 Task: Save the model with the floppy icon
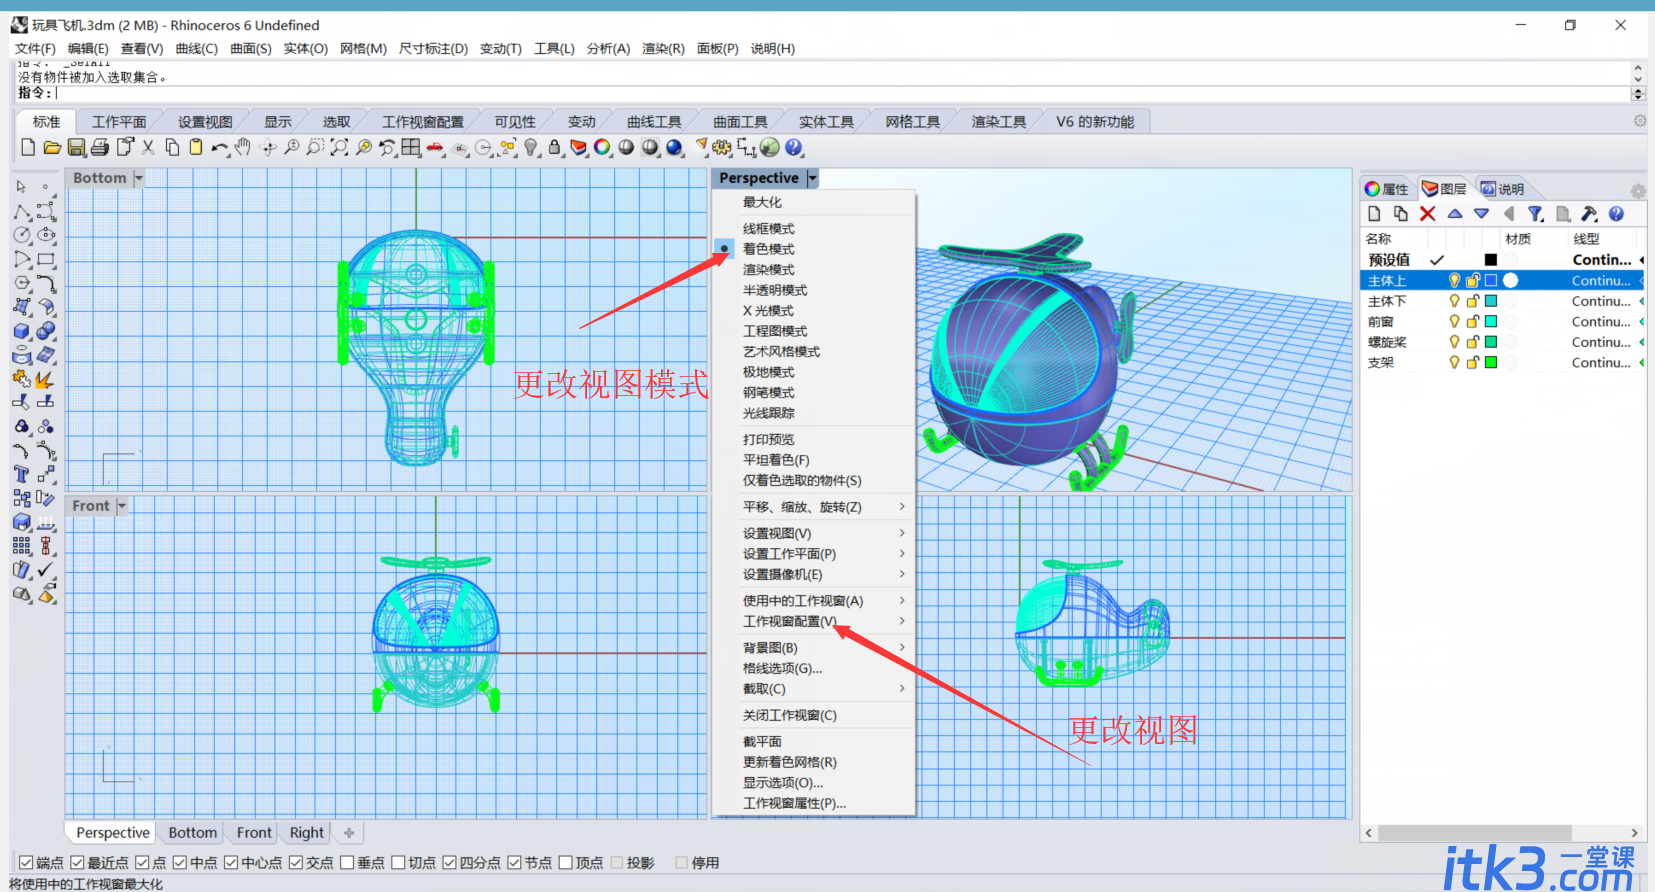pos(76,147)
